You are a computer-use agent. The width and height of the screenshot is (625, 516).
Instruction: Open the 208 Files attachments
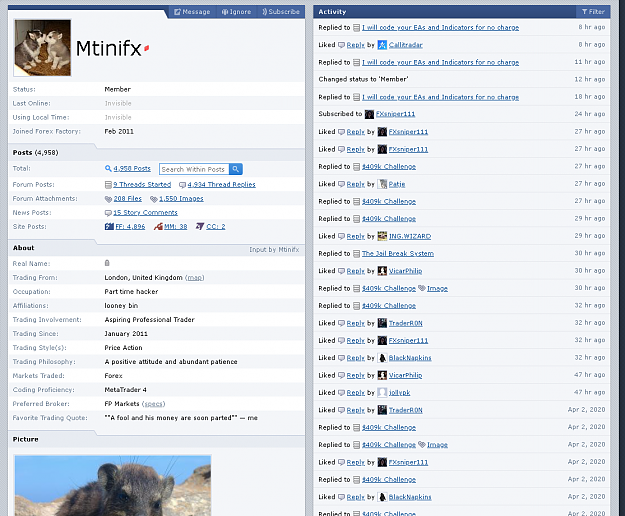[128, 198]
